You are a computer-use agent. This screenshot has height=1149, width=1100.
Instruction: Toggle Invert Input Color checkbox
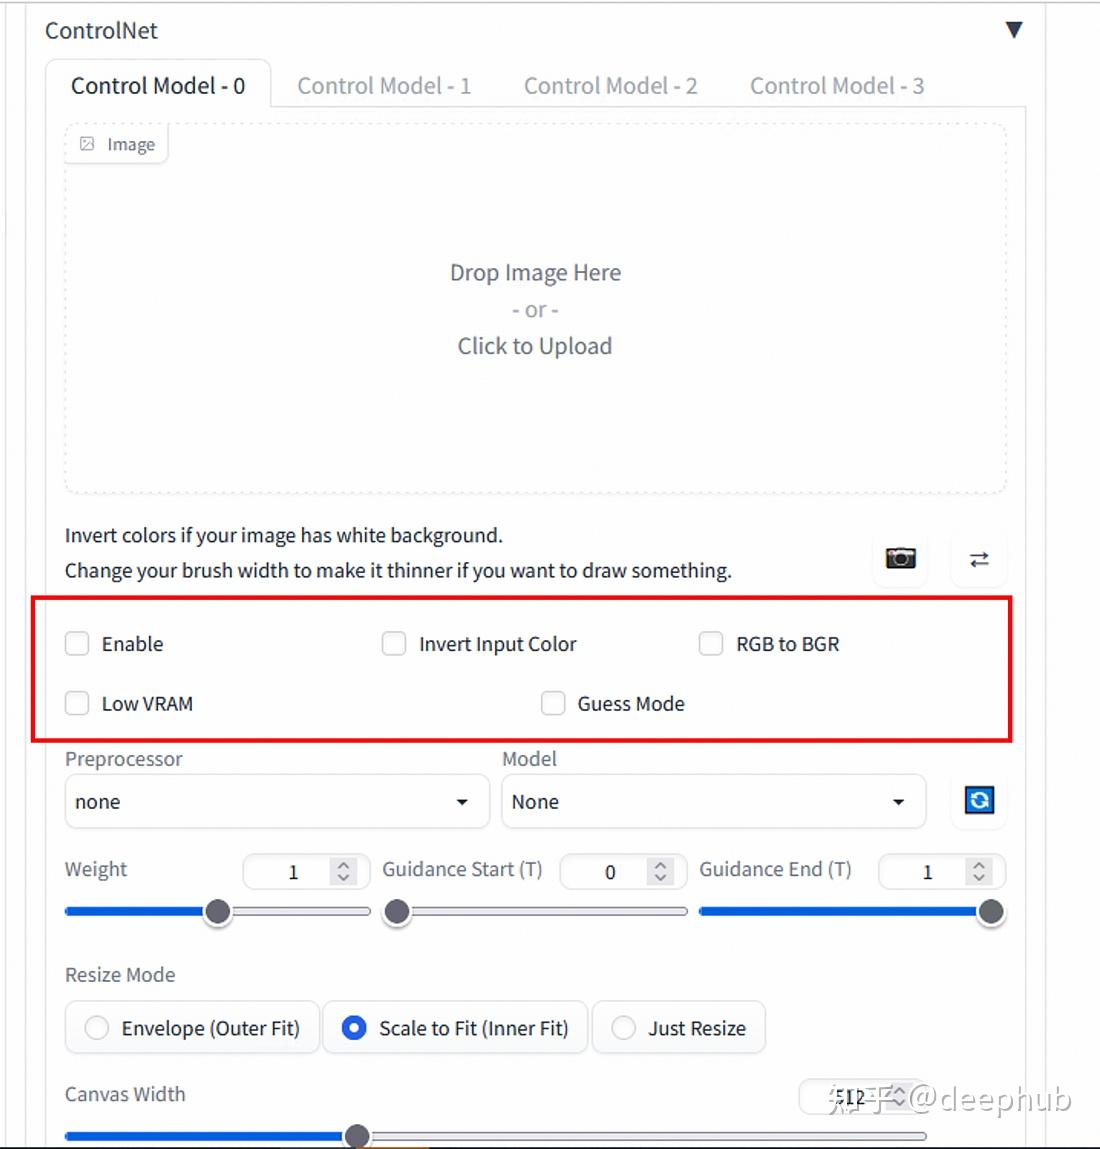[394, 643]
